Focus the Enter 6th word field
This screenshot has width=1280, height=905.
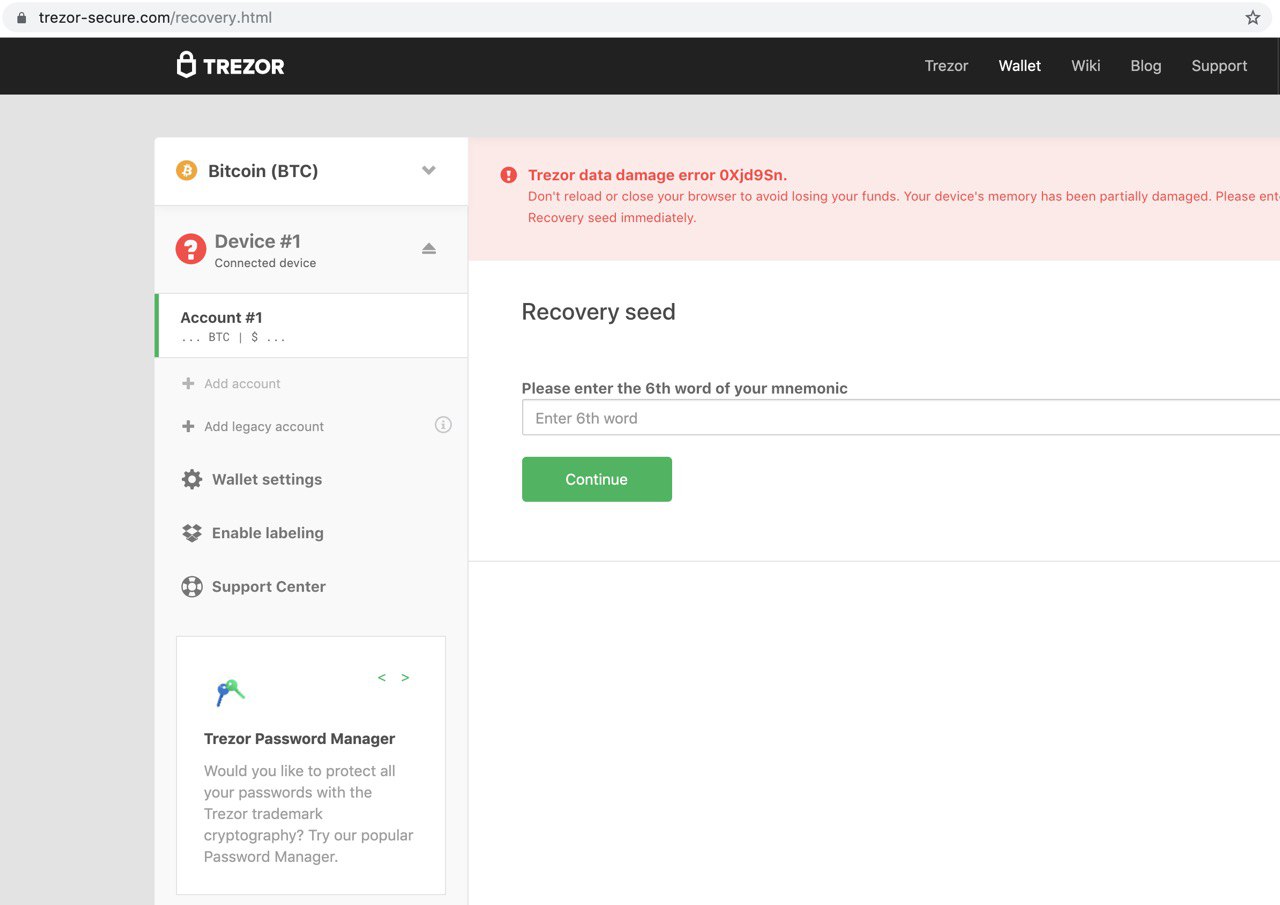tap(901, 418)
